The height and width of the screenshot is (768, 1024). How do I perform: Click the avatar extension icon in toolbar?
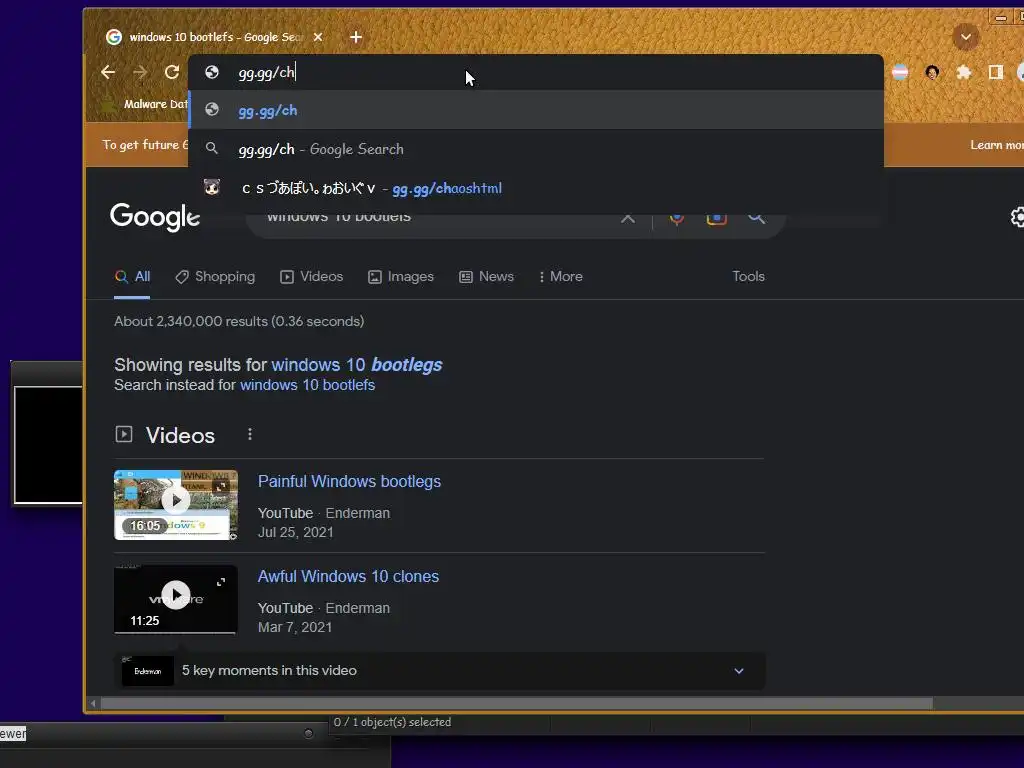(932, 72)
